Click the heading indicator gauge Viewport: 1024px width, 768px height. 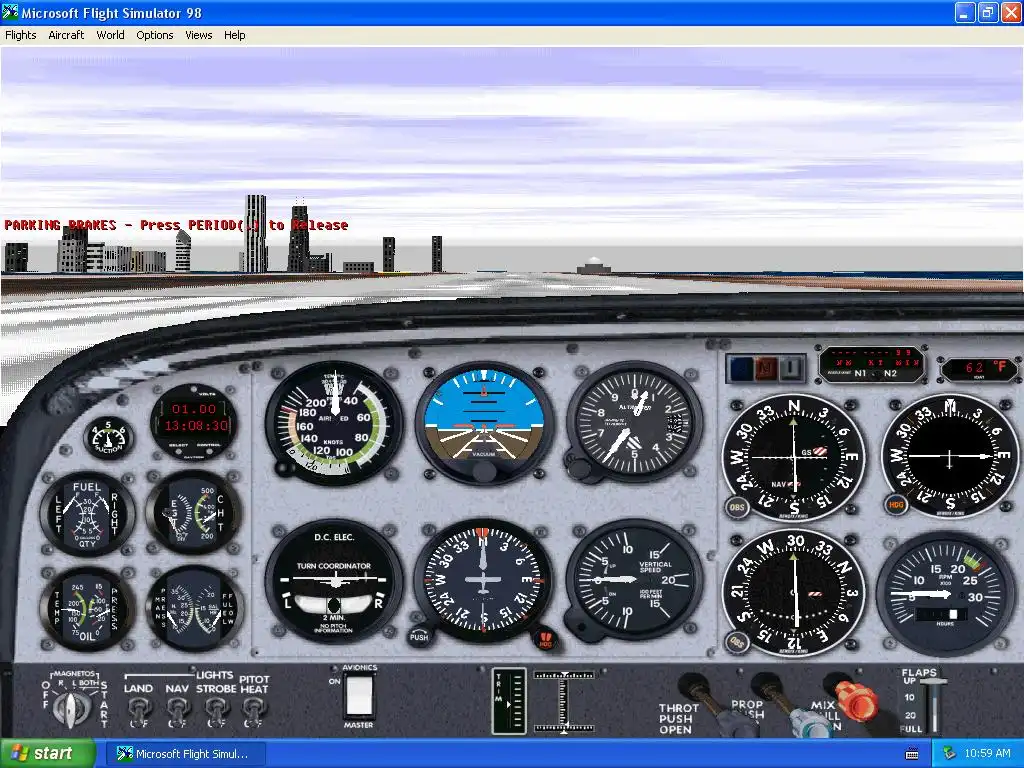483,580
